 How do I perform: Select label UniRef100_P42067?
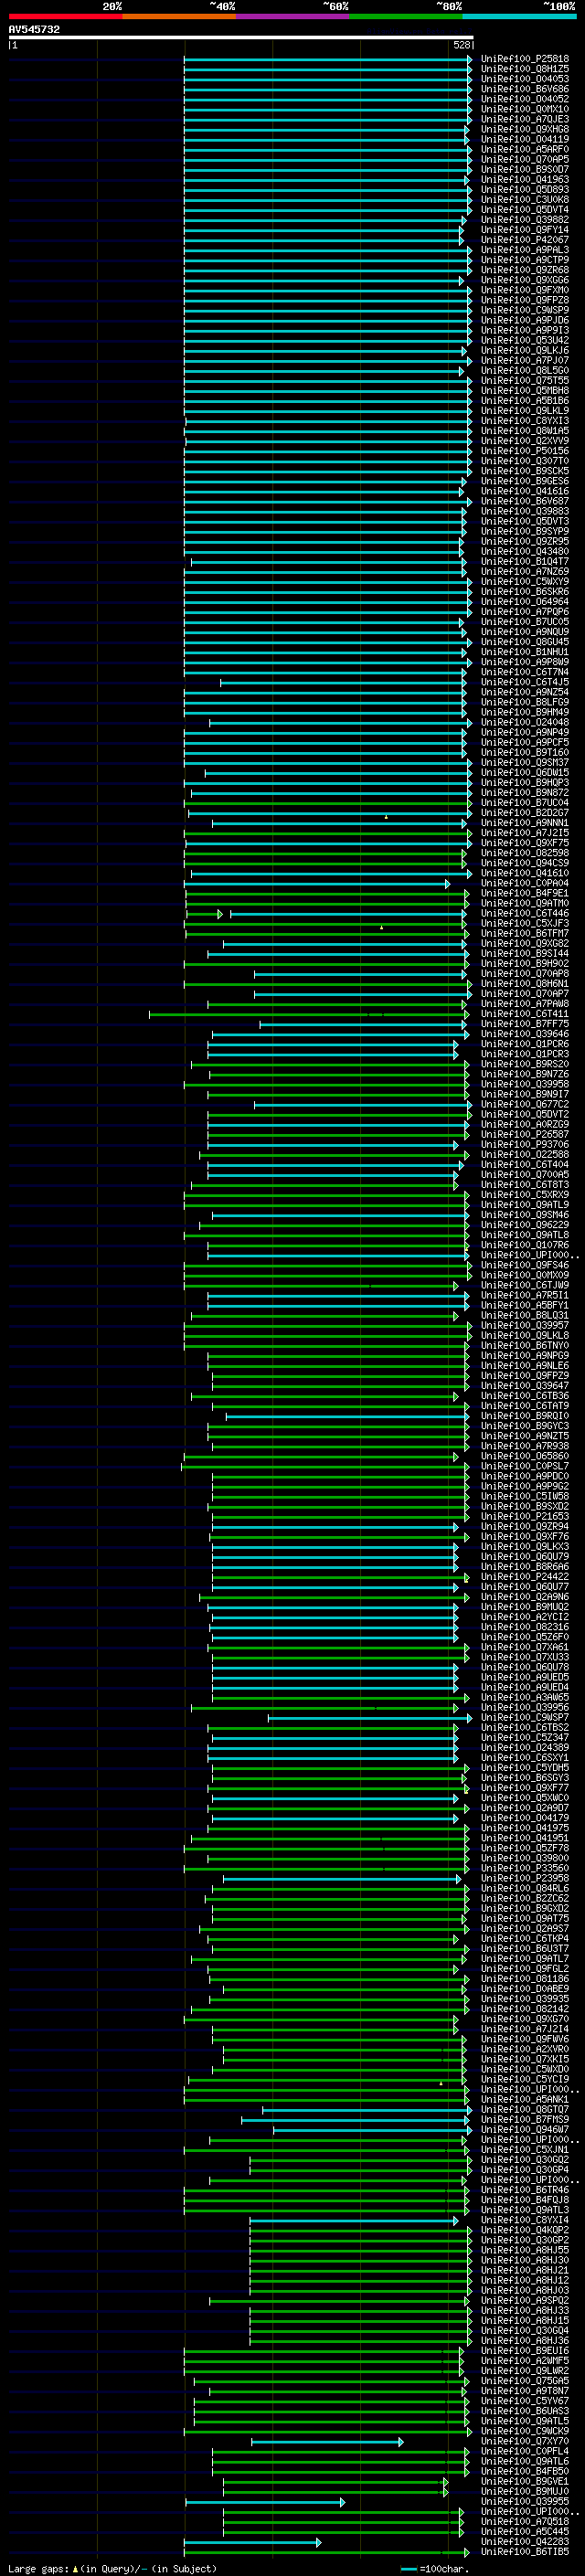pos(525,240)
